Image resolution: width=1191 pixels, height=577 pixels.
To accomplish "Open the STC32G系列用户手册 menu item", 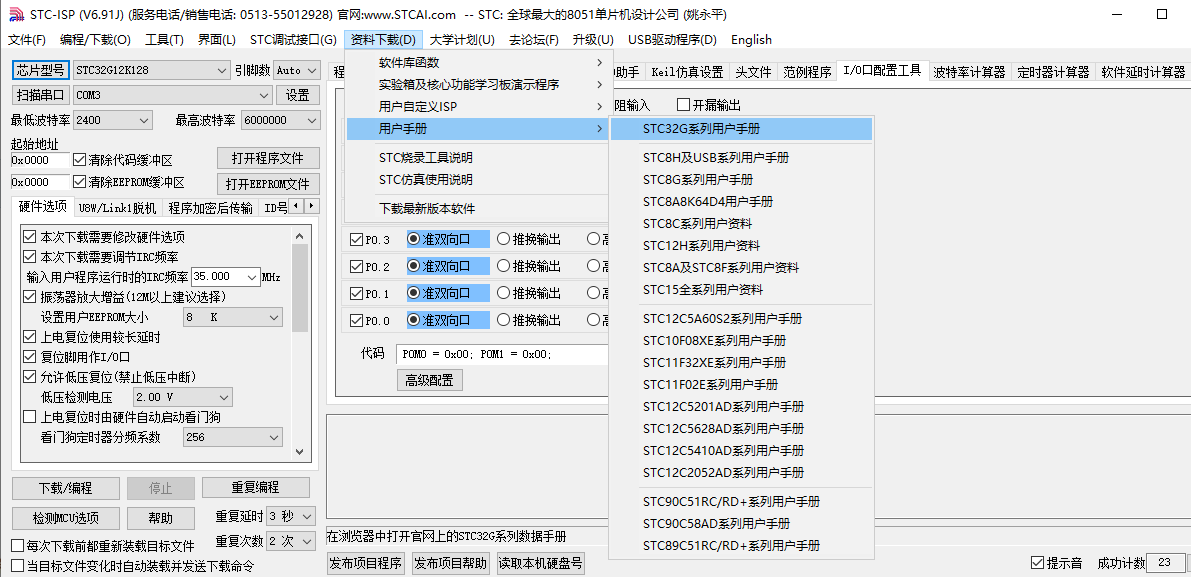I will click(x=741, y=129).
